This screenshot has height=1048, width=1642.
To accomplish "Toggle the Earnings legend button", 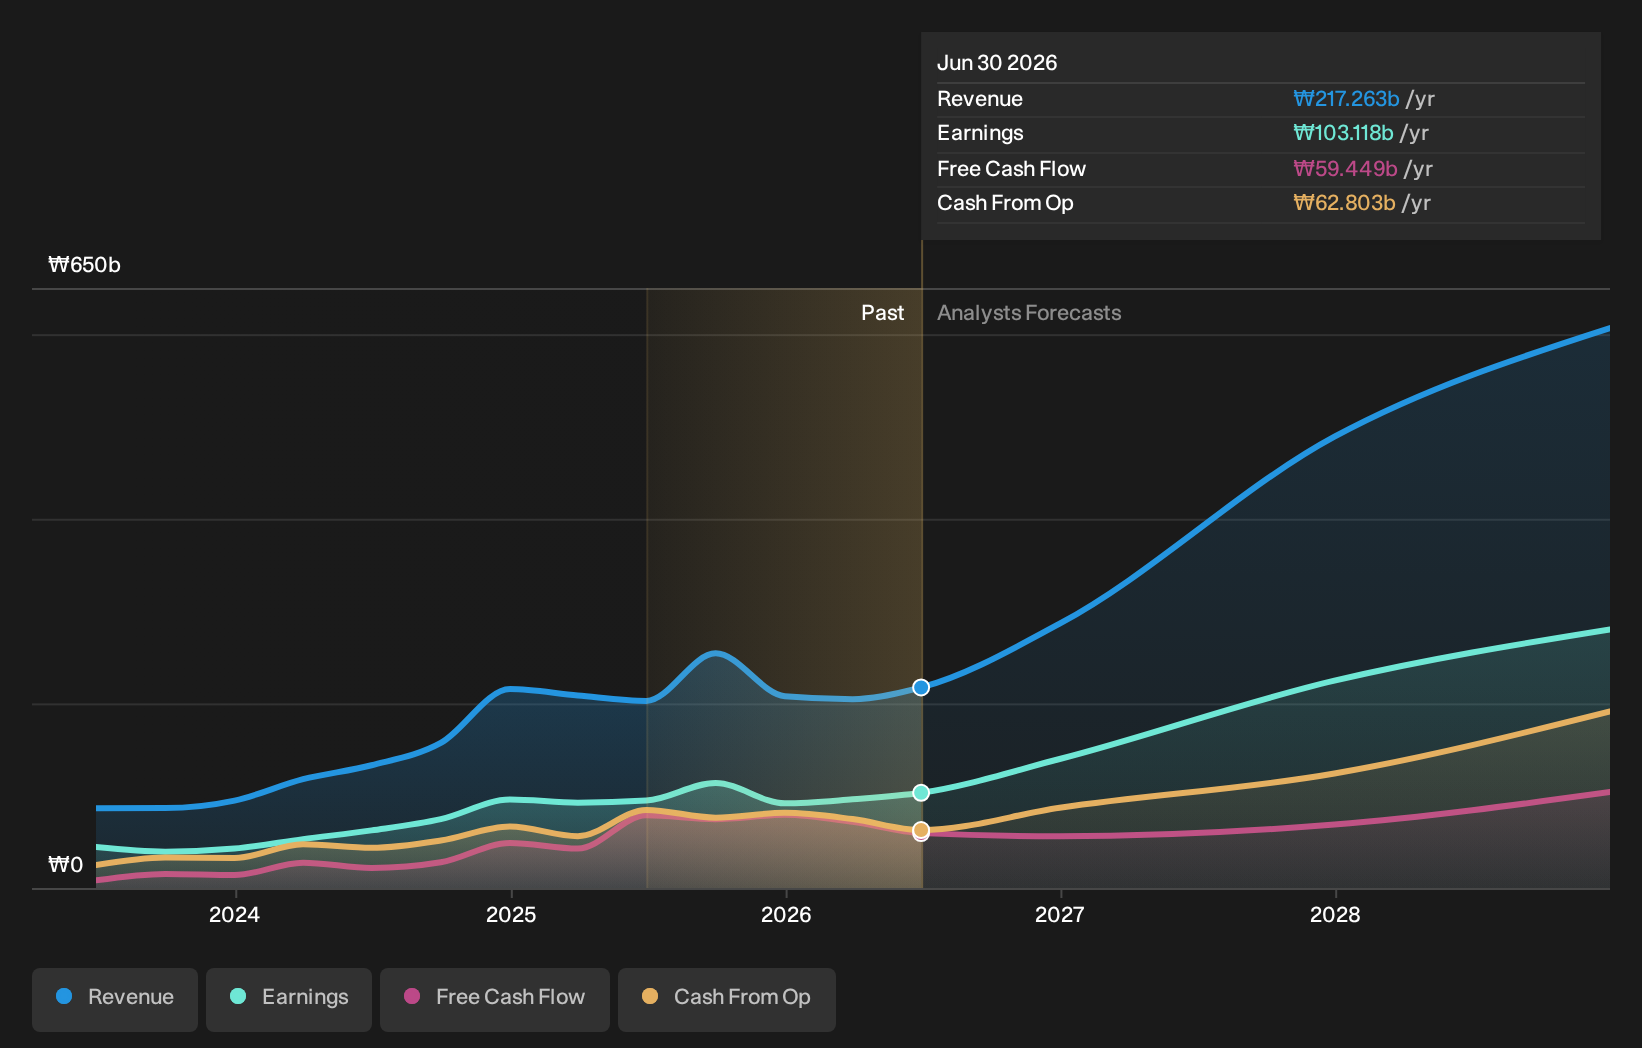I will pos(289,999).
